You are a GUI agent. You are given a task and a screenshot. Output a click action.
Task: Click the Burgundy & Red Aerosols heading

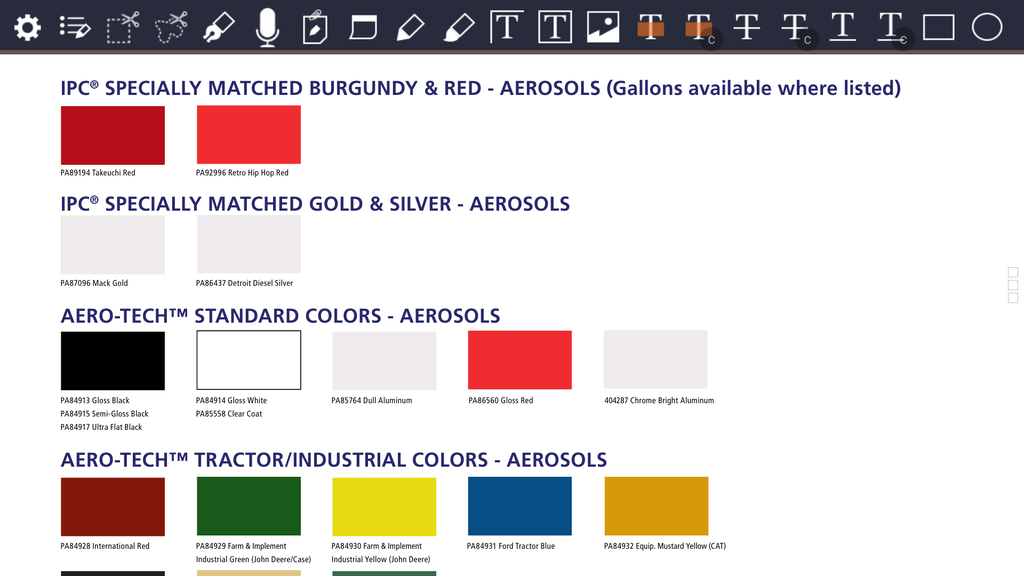(481, 88)
